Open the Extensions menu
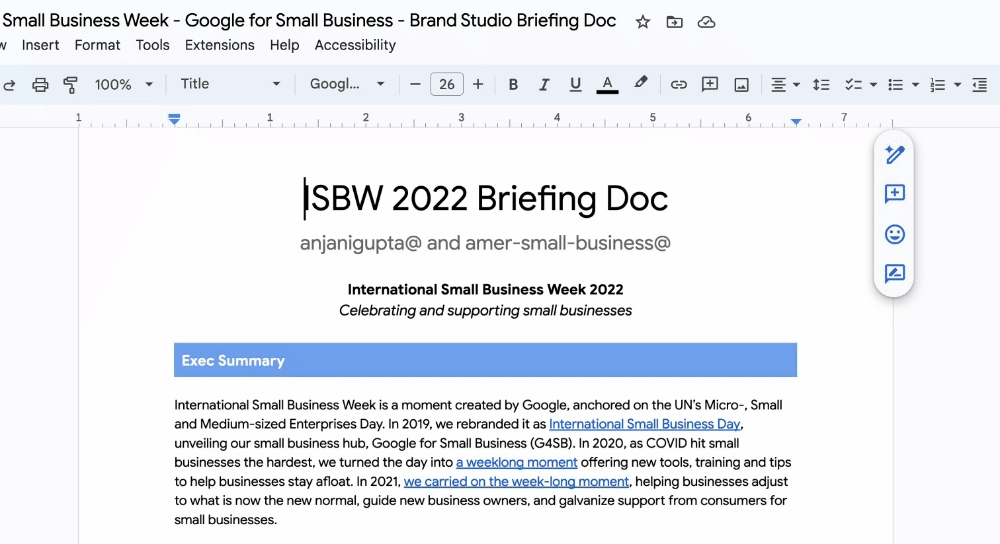This screenshot has width=1000, height=544. point(219,45)
